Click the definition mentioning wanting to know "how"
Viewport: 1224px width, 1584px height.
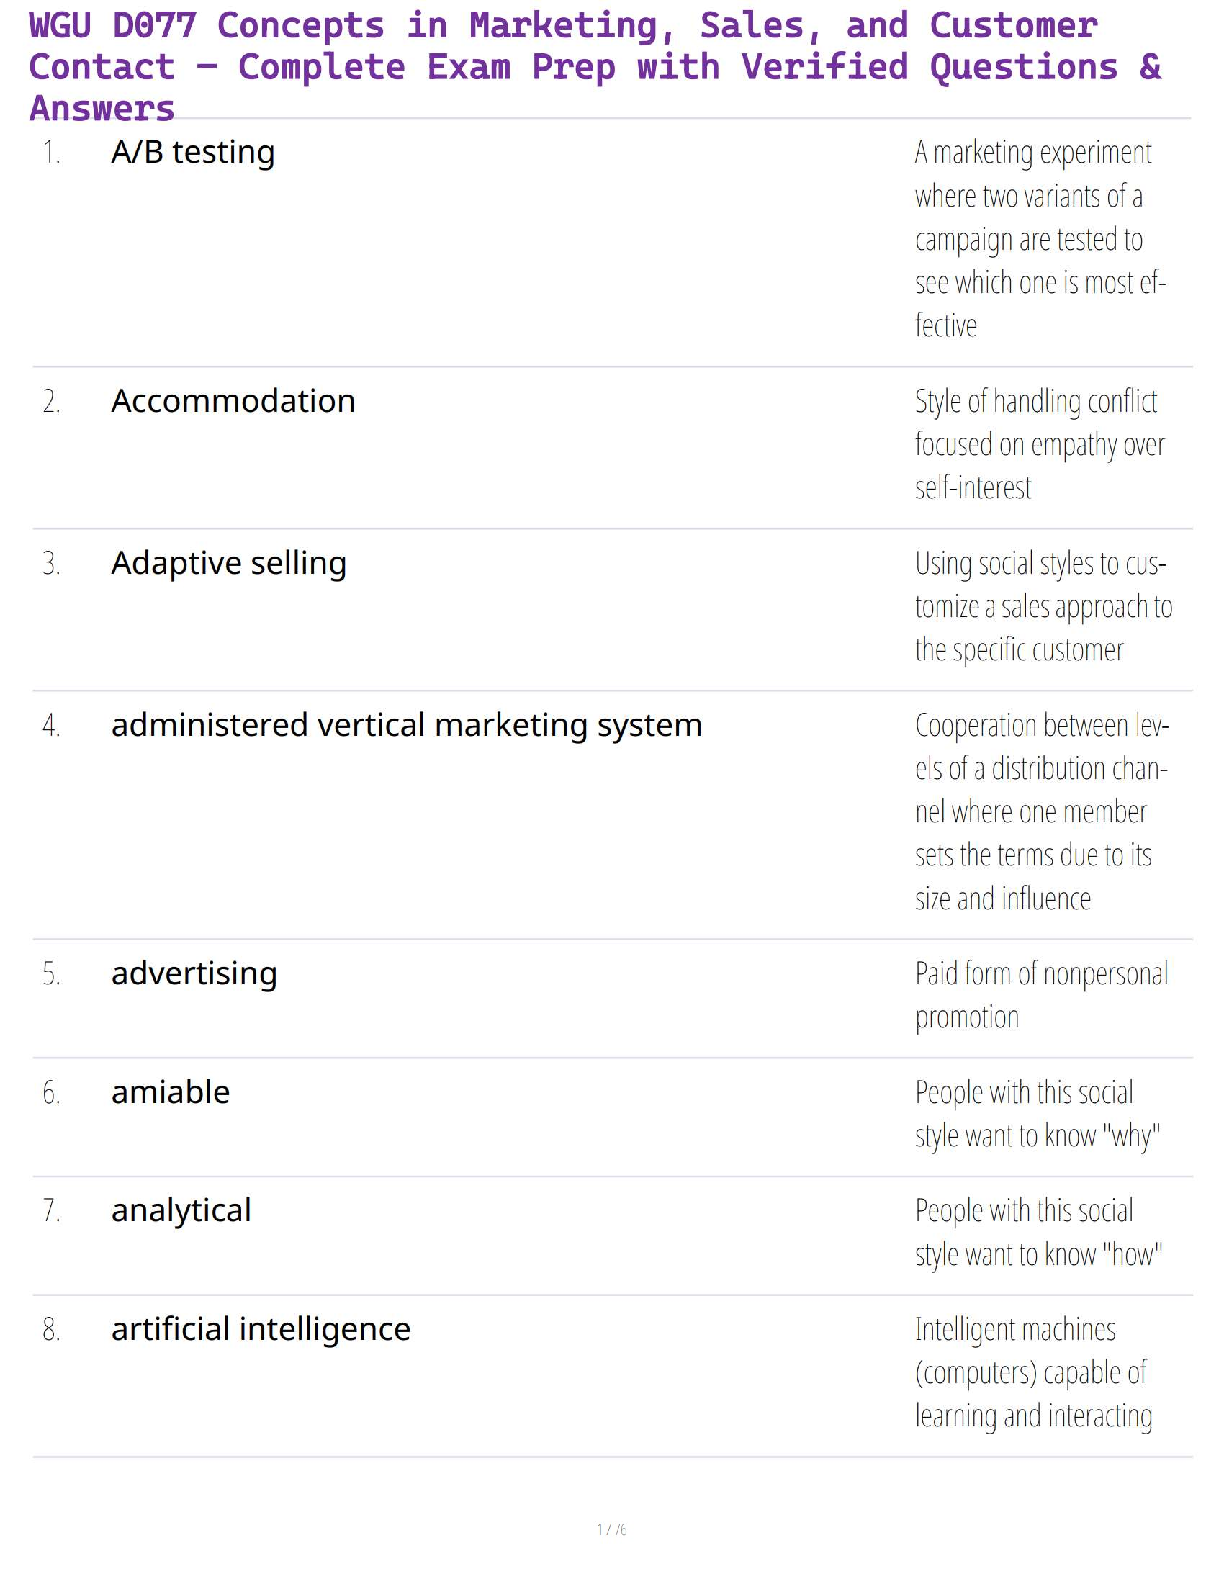click(x=1037, y=1232)
